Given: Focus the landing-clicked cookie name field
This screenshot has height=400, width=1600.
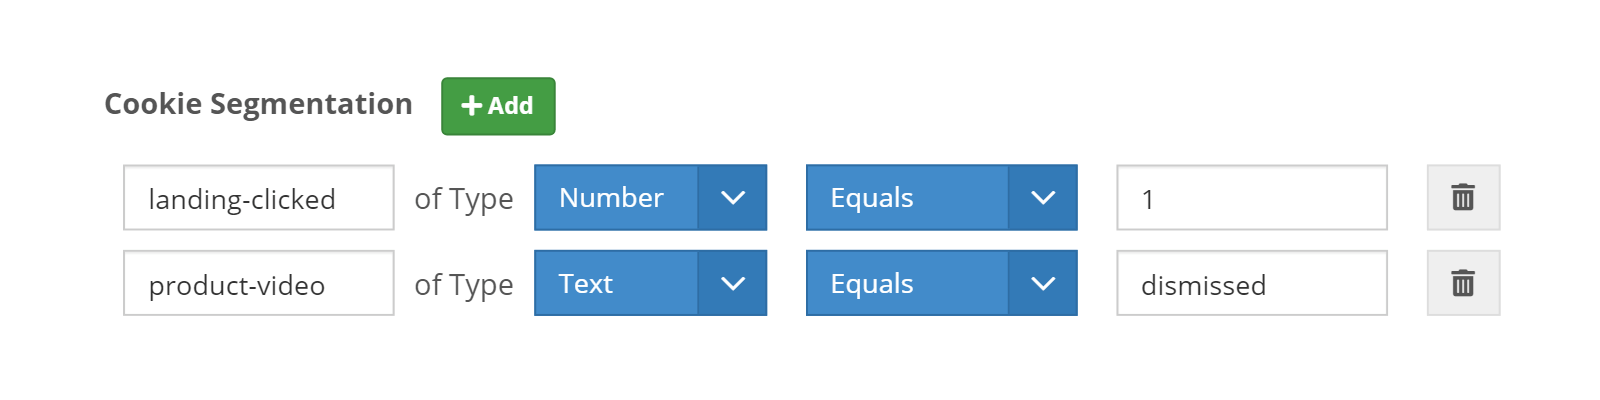Looking at the screenshot, I should (x=259, y=197).
